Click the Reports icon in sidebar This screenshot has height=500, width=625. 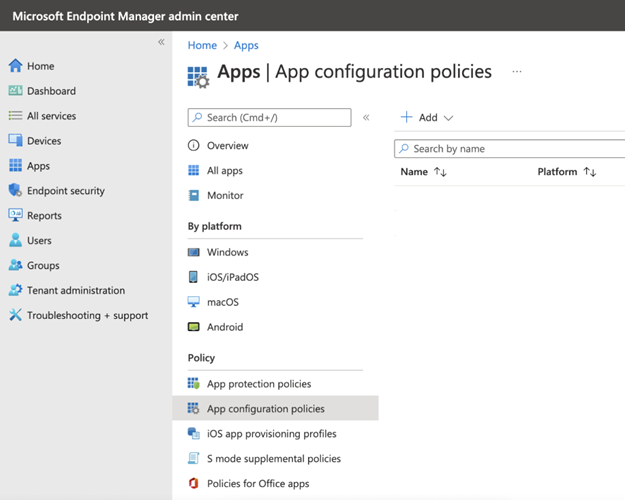tap(15, 216)
